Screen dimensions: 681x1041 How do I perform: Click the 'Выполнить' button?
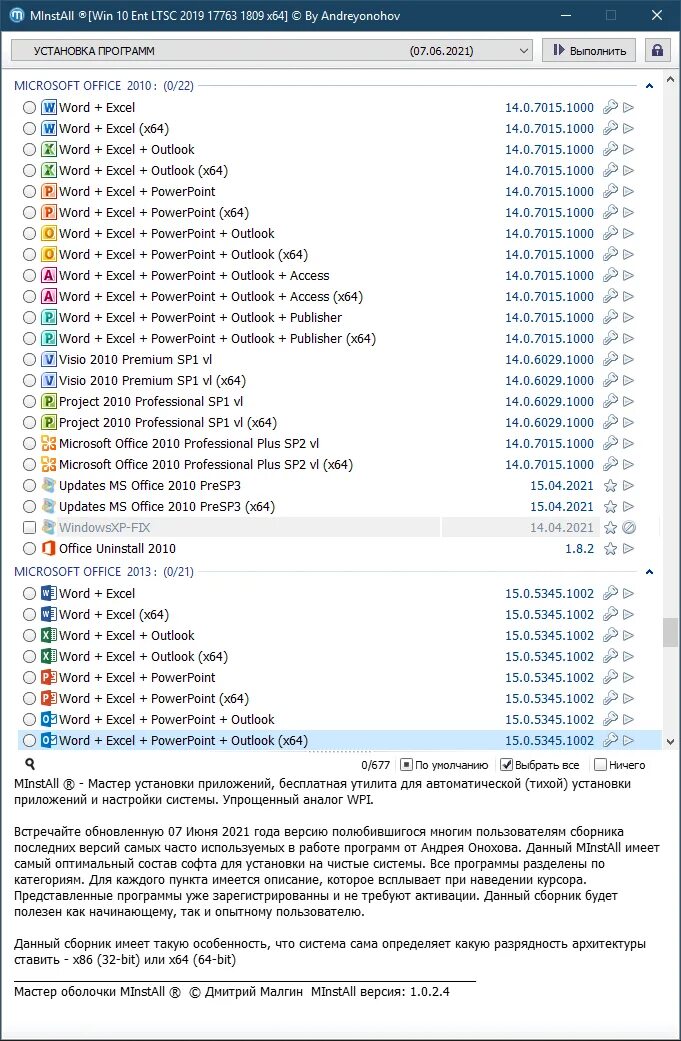[589, 50]
